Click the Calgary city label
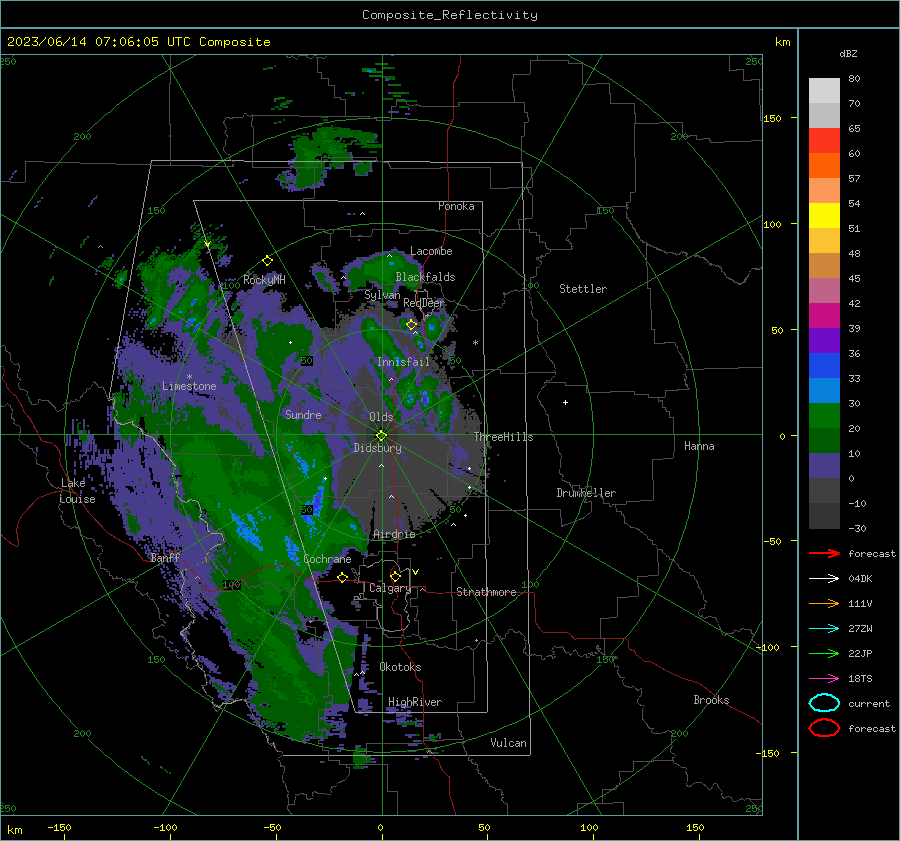The height and width of the screenshot is (841, 900). click(390, 588)
